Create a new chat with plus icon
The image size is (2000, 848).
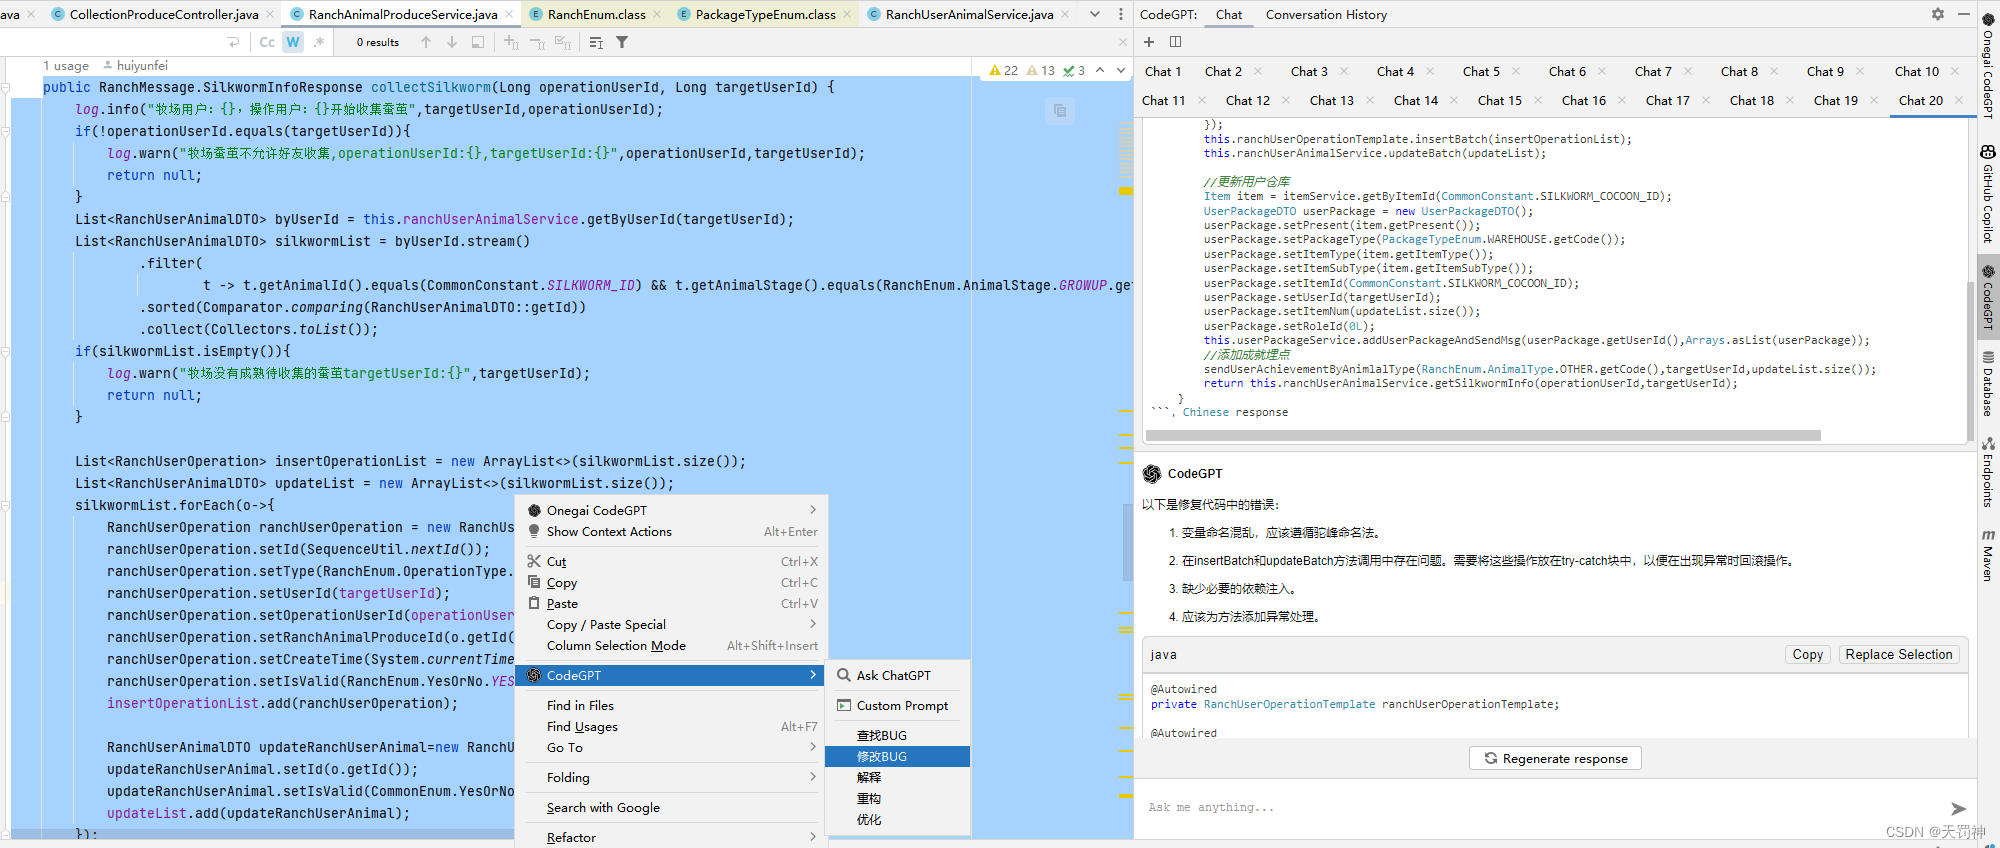tap(1149, 42)
